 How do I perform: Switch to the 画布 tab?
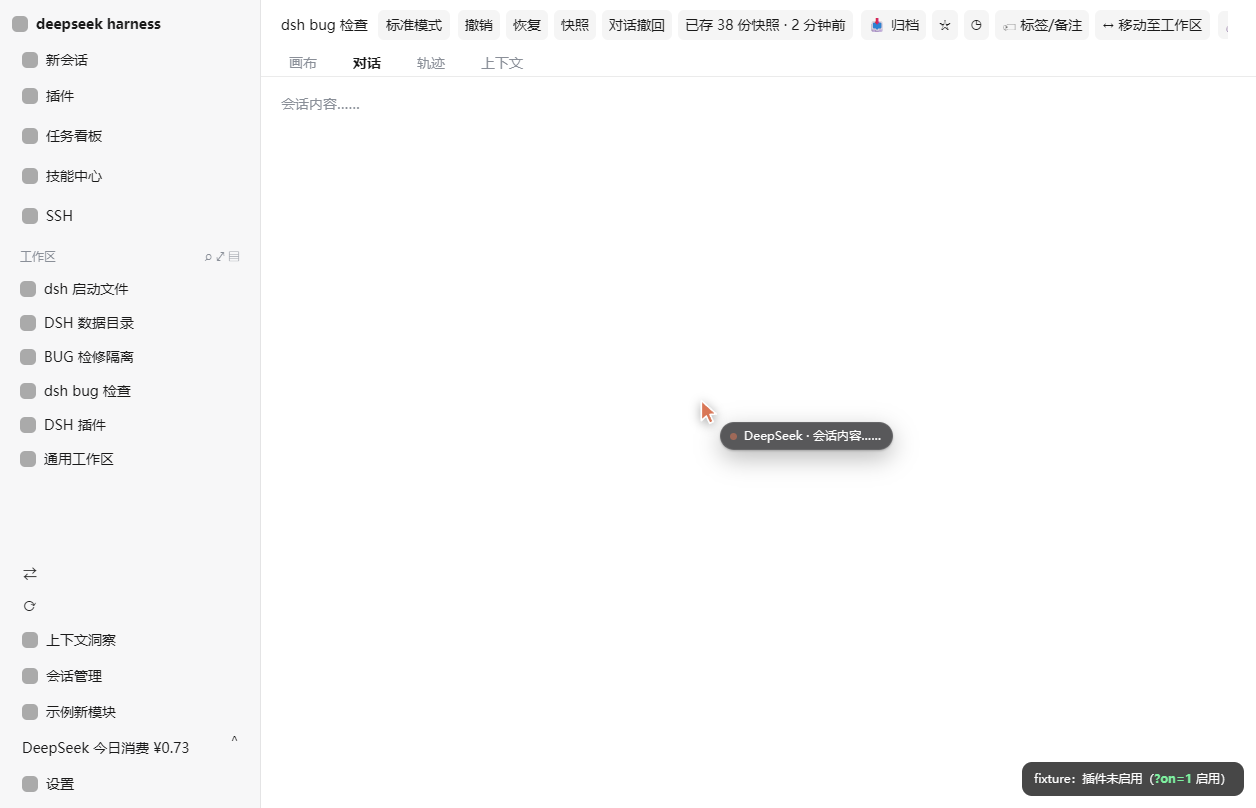coord(303,63)
